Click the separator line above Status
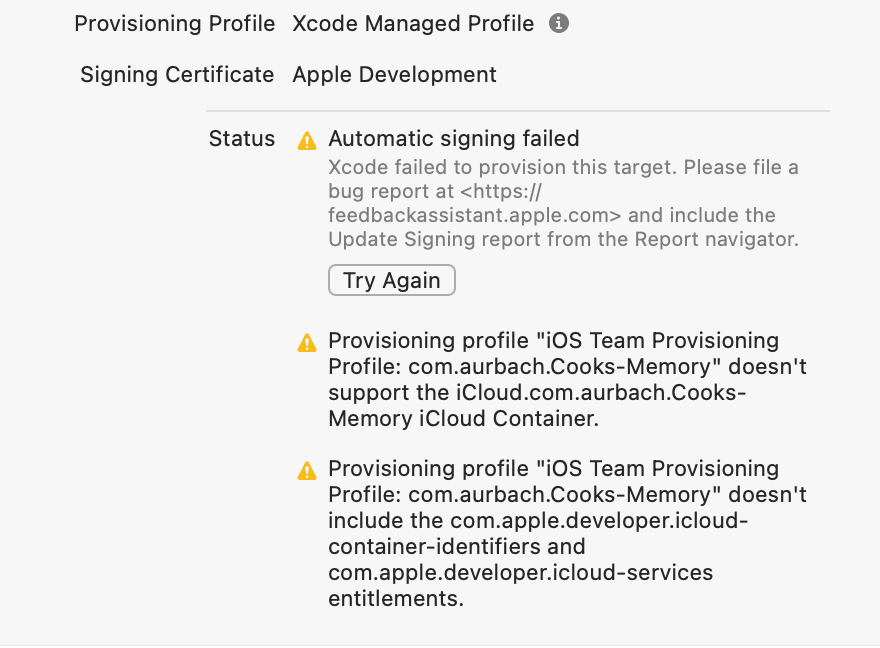Viewport: 880px width, 648px height. click(518, 110)
